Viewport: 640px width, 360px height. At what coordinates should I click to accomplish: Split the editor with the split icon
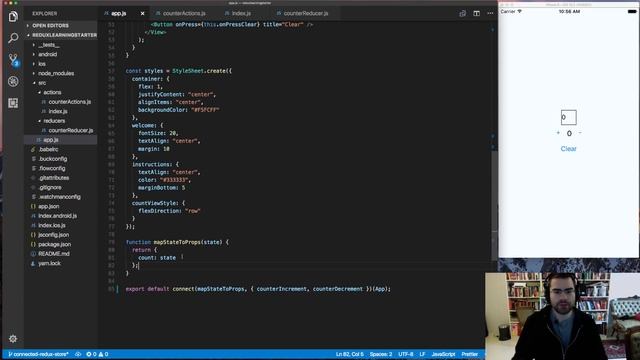click(476, 13)
